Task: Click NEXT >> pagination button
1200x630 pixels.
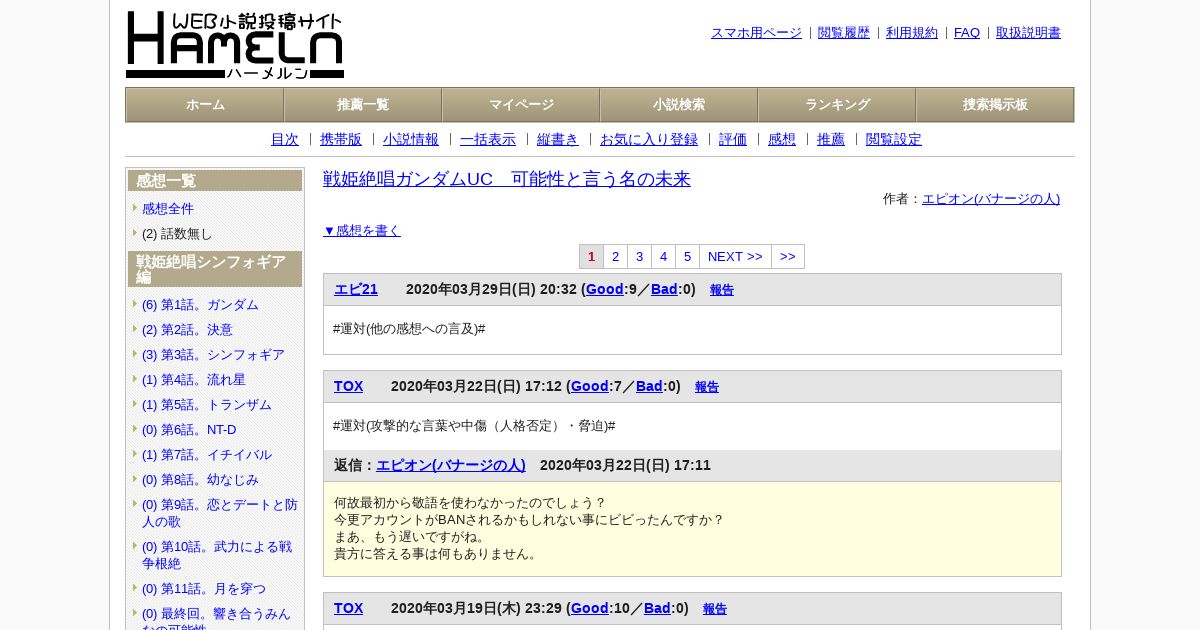Action: [735, 257]
